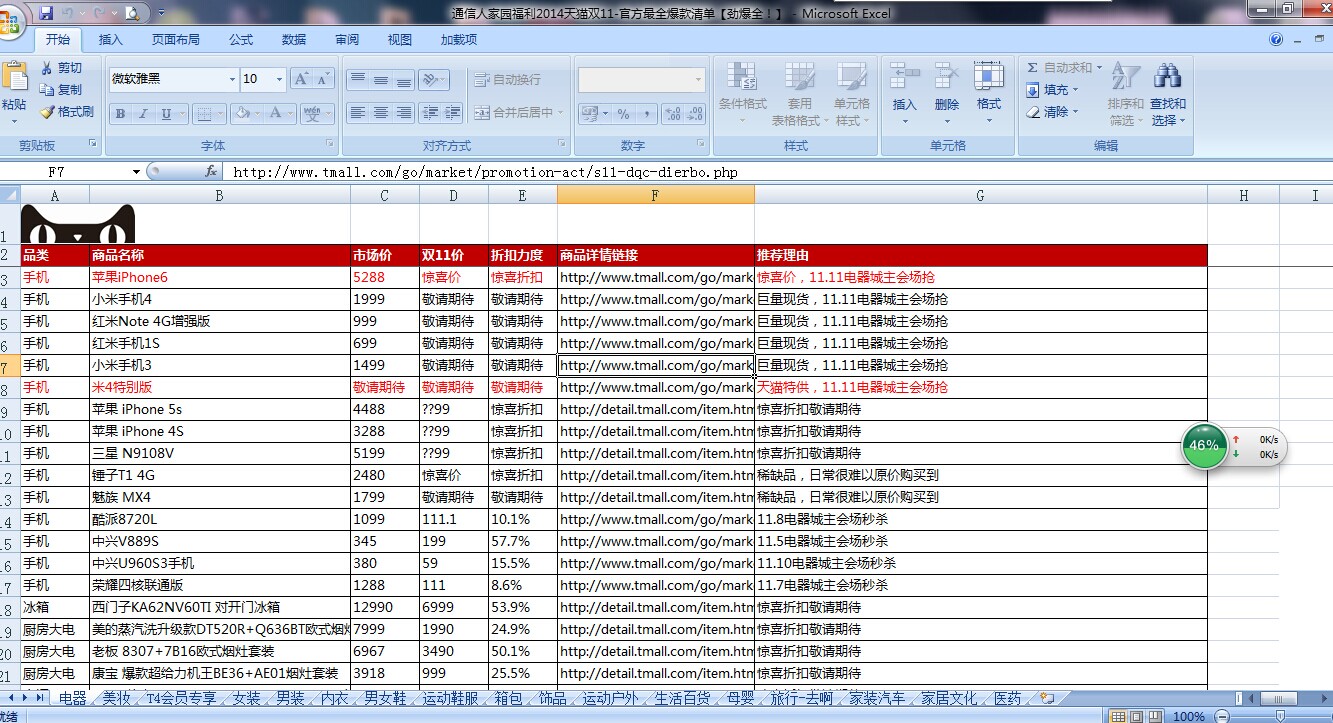Align text to middle of cell
Viewport: 1333px width, 723px height.
(380, 79)
